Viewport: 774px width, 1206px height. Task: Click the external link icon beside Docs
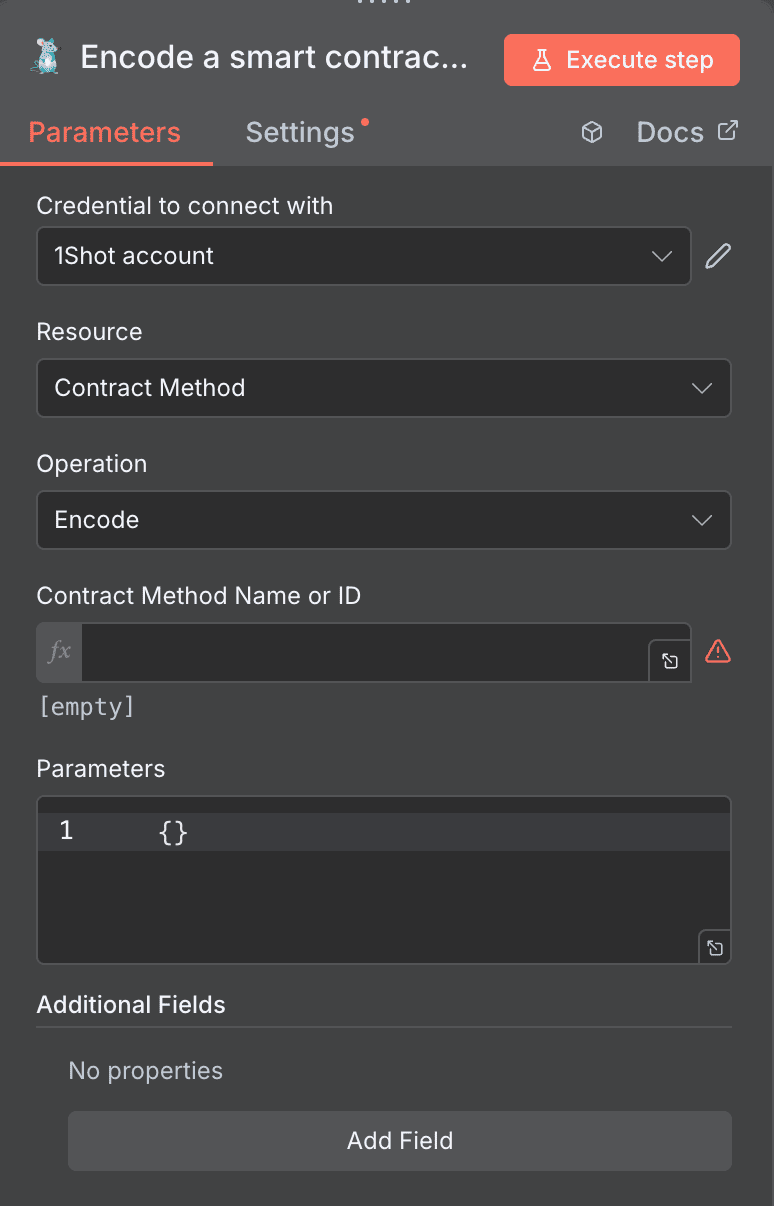(x=728, y=130)
